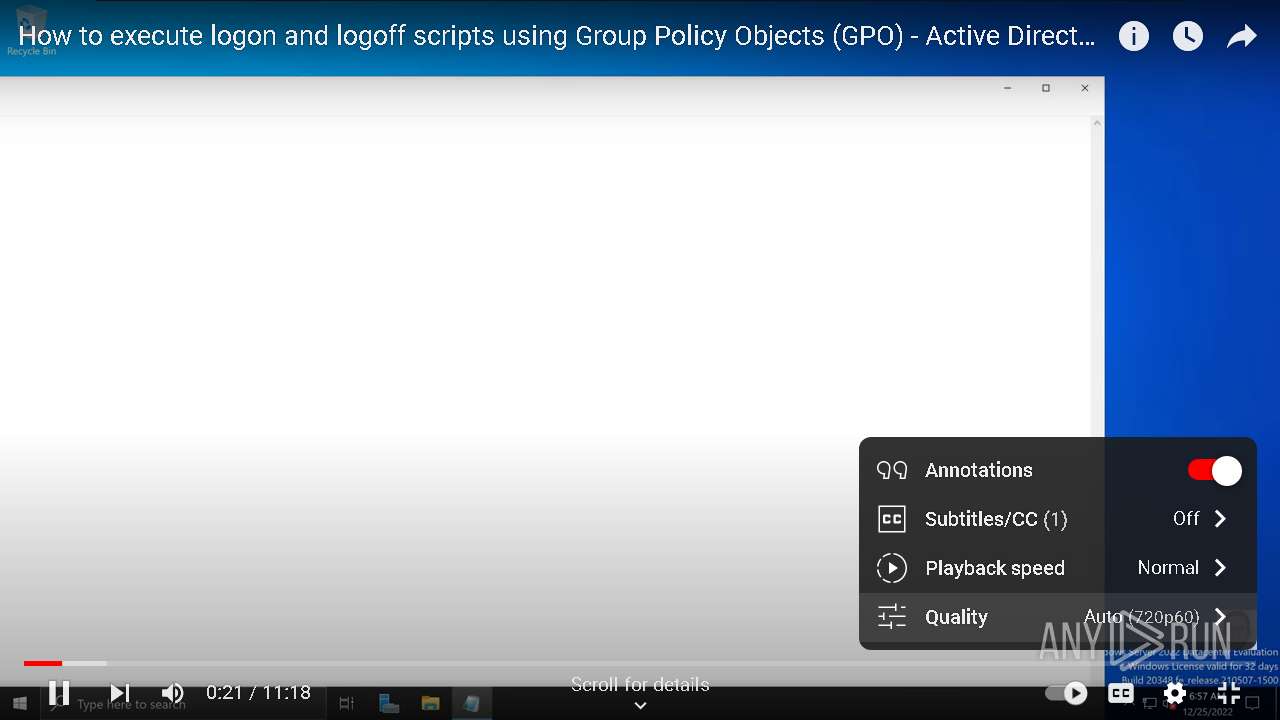This screenshot has height=720, width=1280.
Task: Maximize the recorded white window
Action: point(1046,88)
